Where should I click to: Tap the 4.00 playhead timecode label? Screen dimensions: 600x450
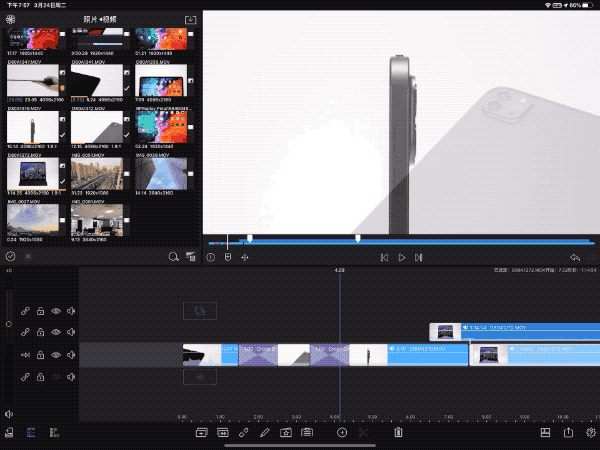339,270
